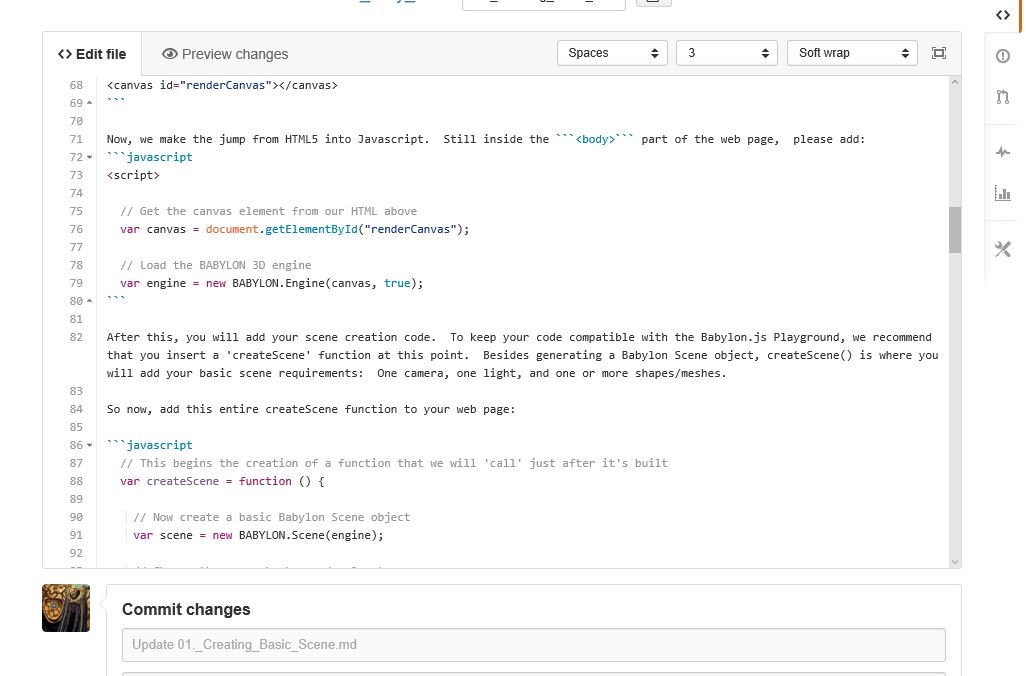
Task: Click the editor vertical scrollbar thumb
Action: click(x=955, y=230)
